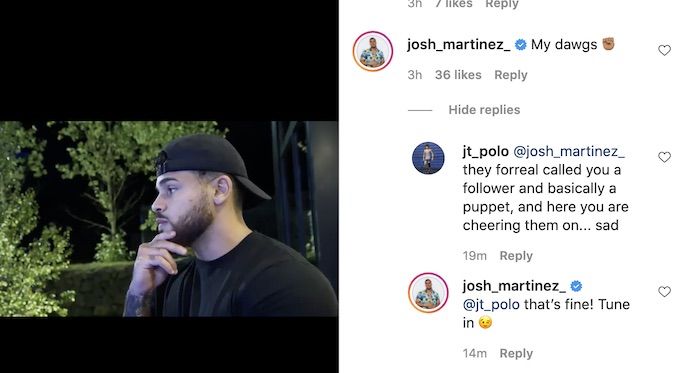Collapse thread with Hide replies
The height and width of the screenshot is (373, 680).
[484, 110]
